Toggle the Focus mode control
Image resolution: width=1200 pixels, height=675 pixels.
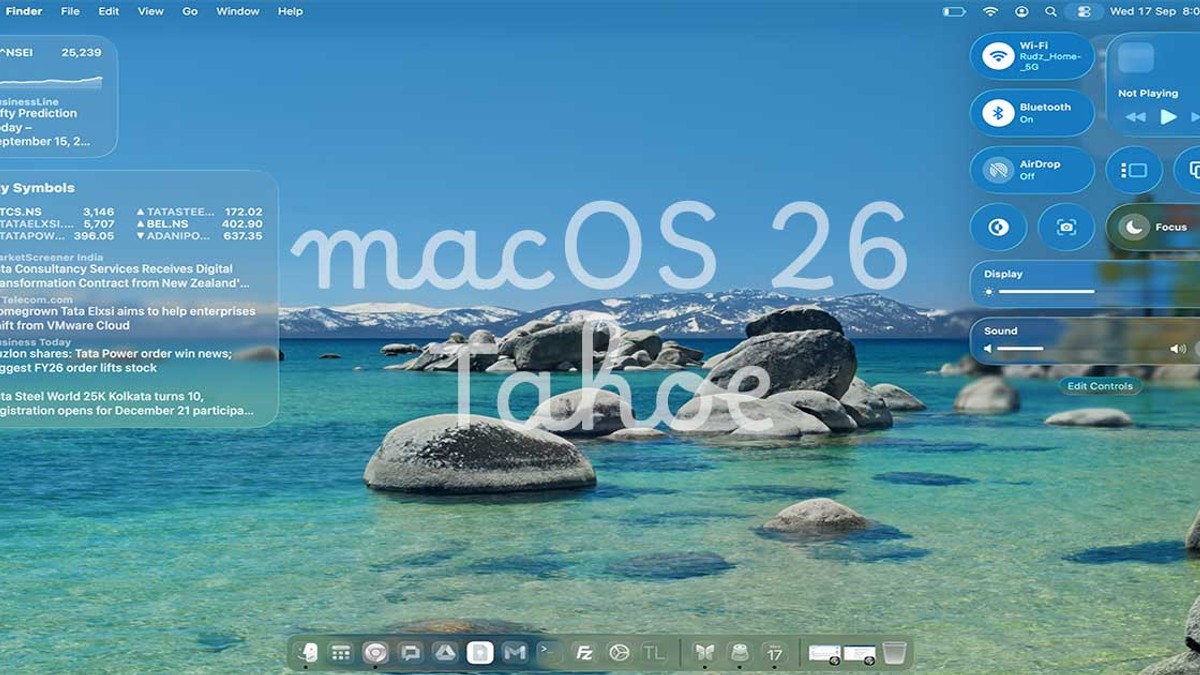tap(1152, 227)
